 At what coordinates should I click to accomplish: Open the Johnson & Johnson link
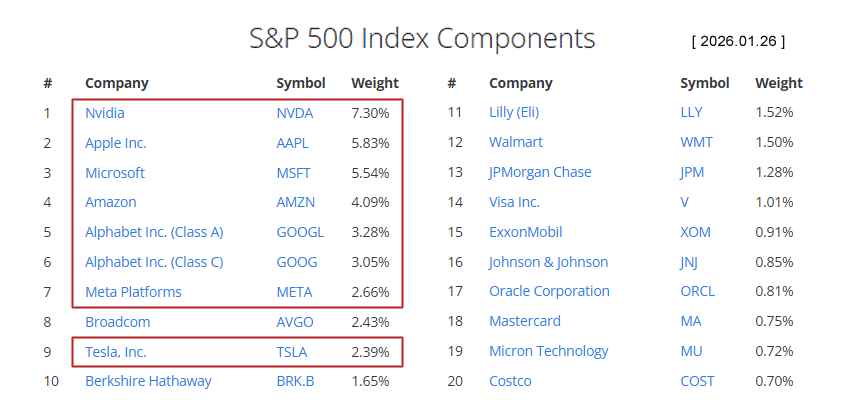[x=548, y=262]
